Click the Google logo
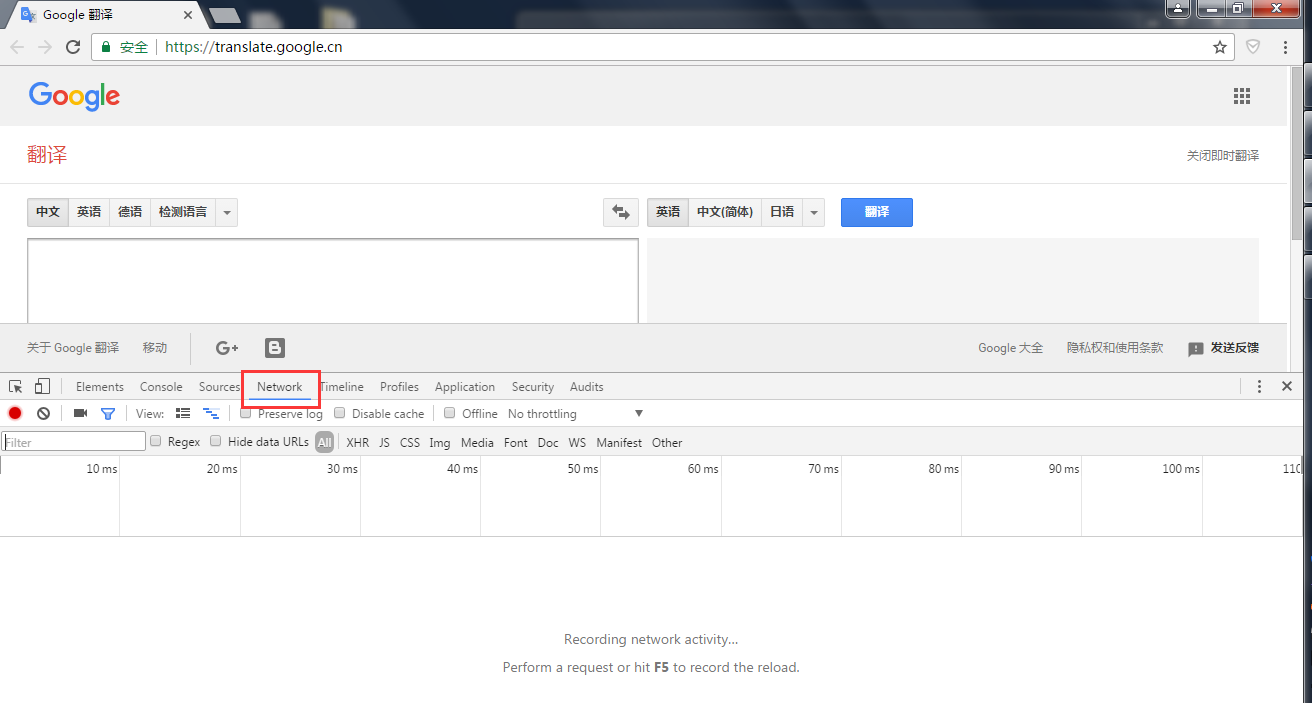 pyautogui.click(x=74, y=96)
